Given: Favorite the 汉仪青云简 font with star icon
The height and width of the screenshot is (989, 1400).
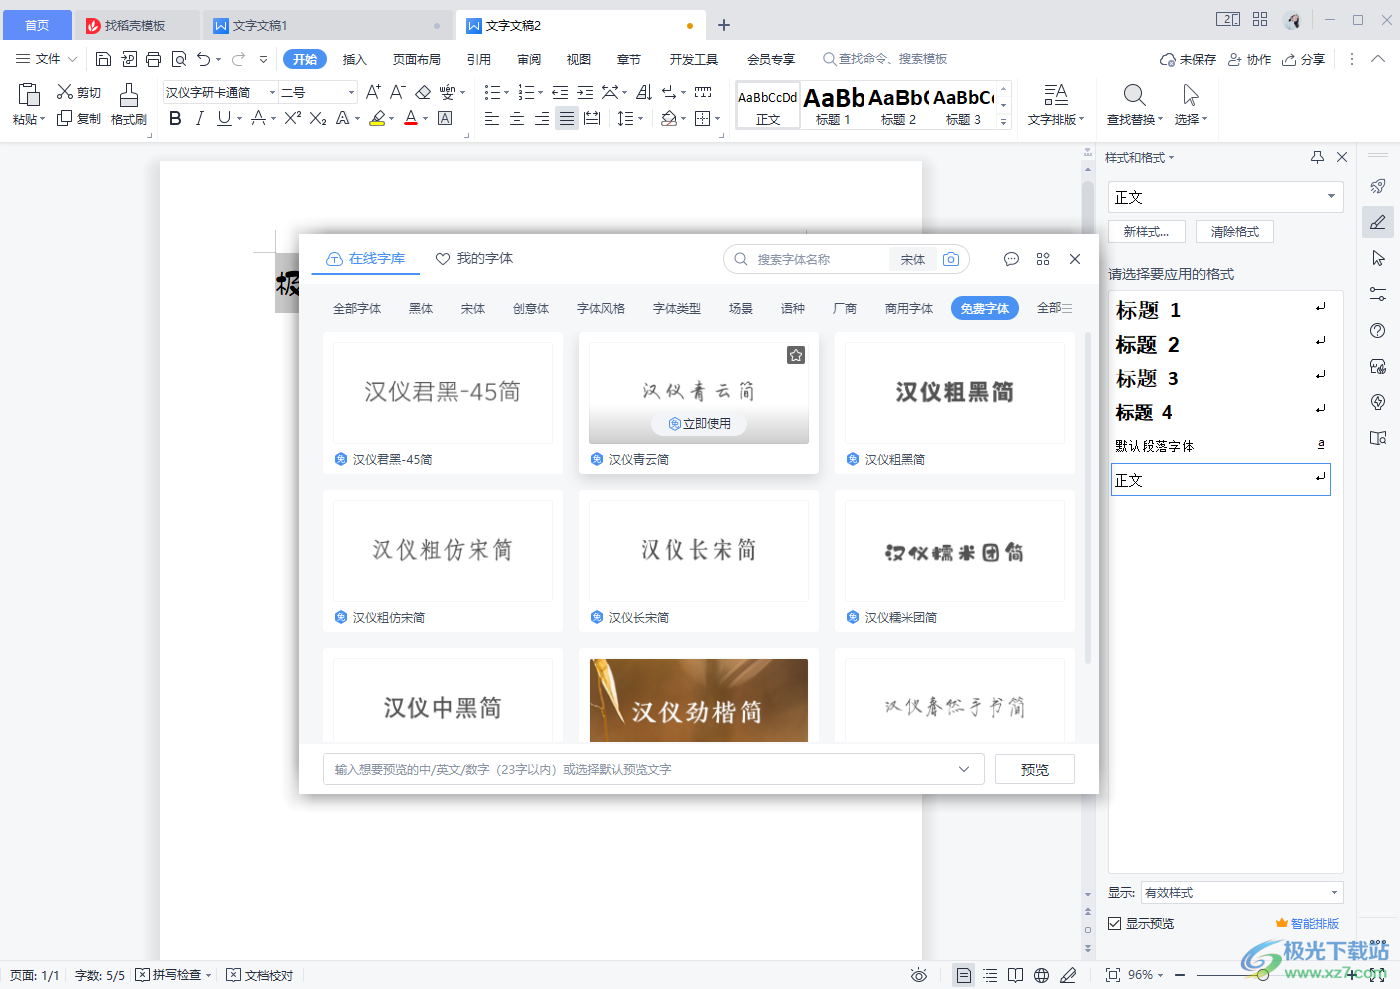Looking at the screenshot, I should click(796, 355).
